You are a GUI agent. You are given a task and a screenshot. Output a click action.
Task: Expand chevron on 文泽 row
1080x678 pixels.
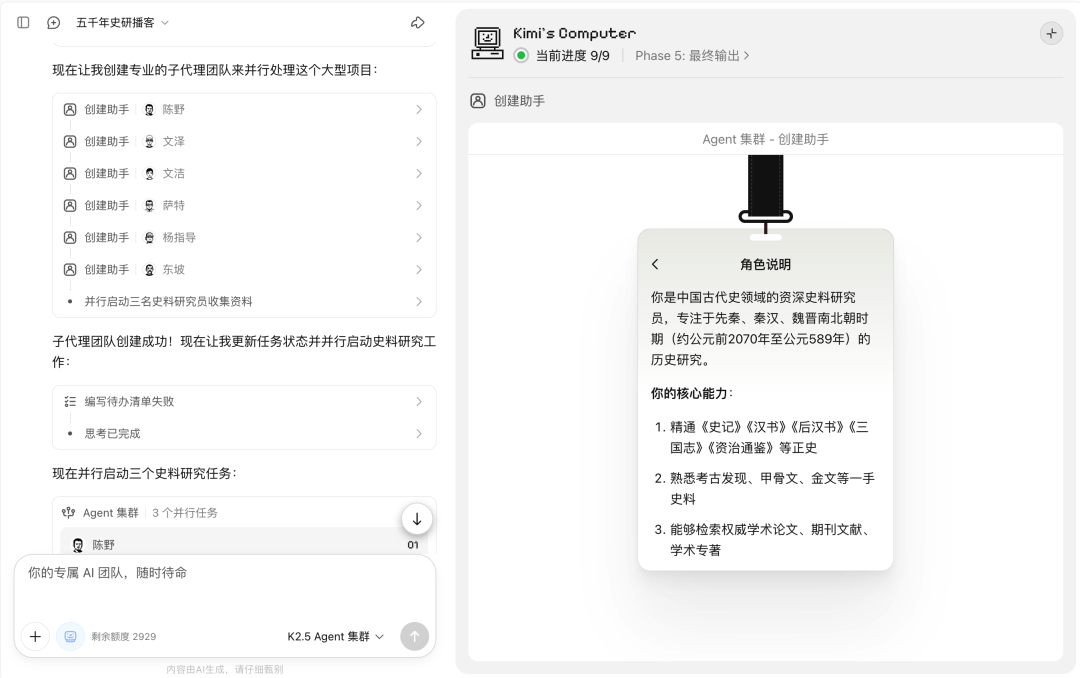point(419,141)
